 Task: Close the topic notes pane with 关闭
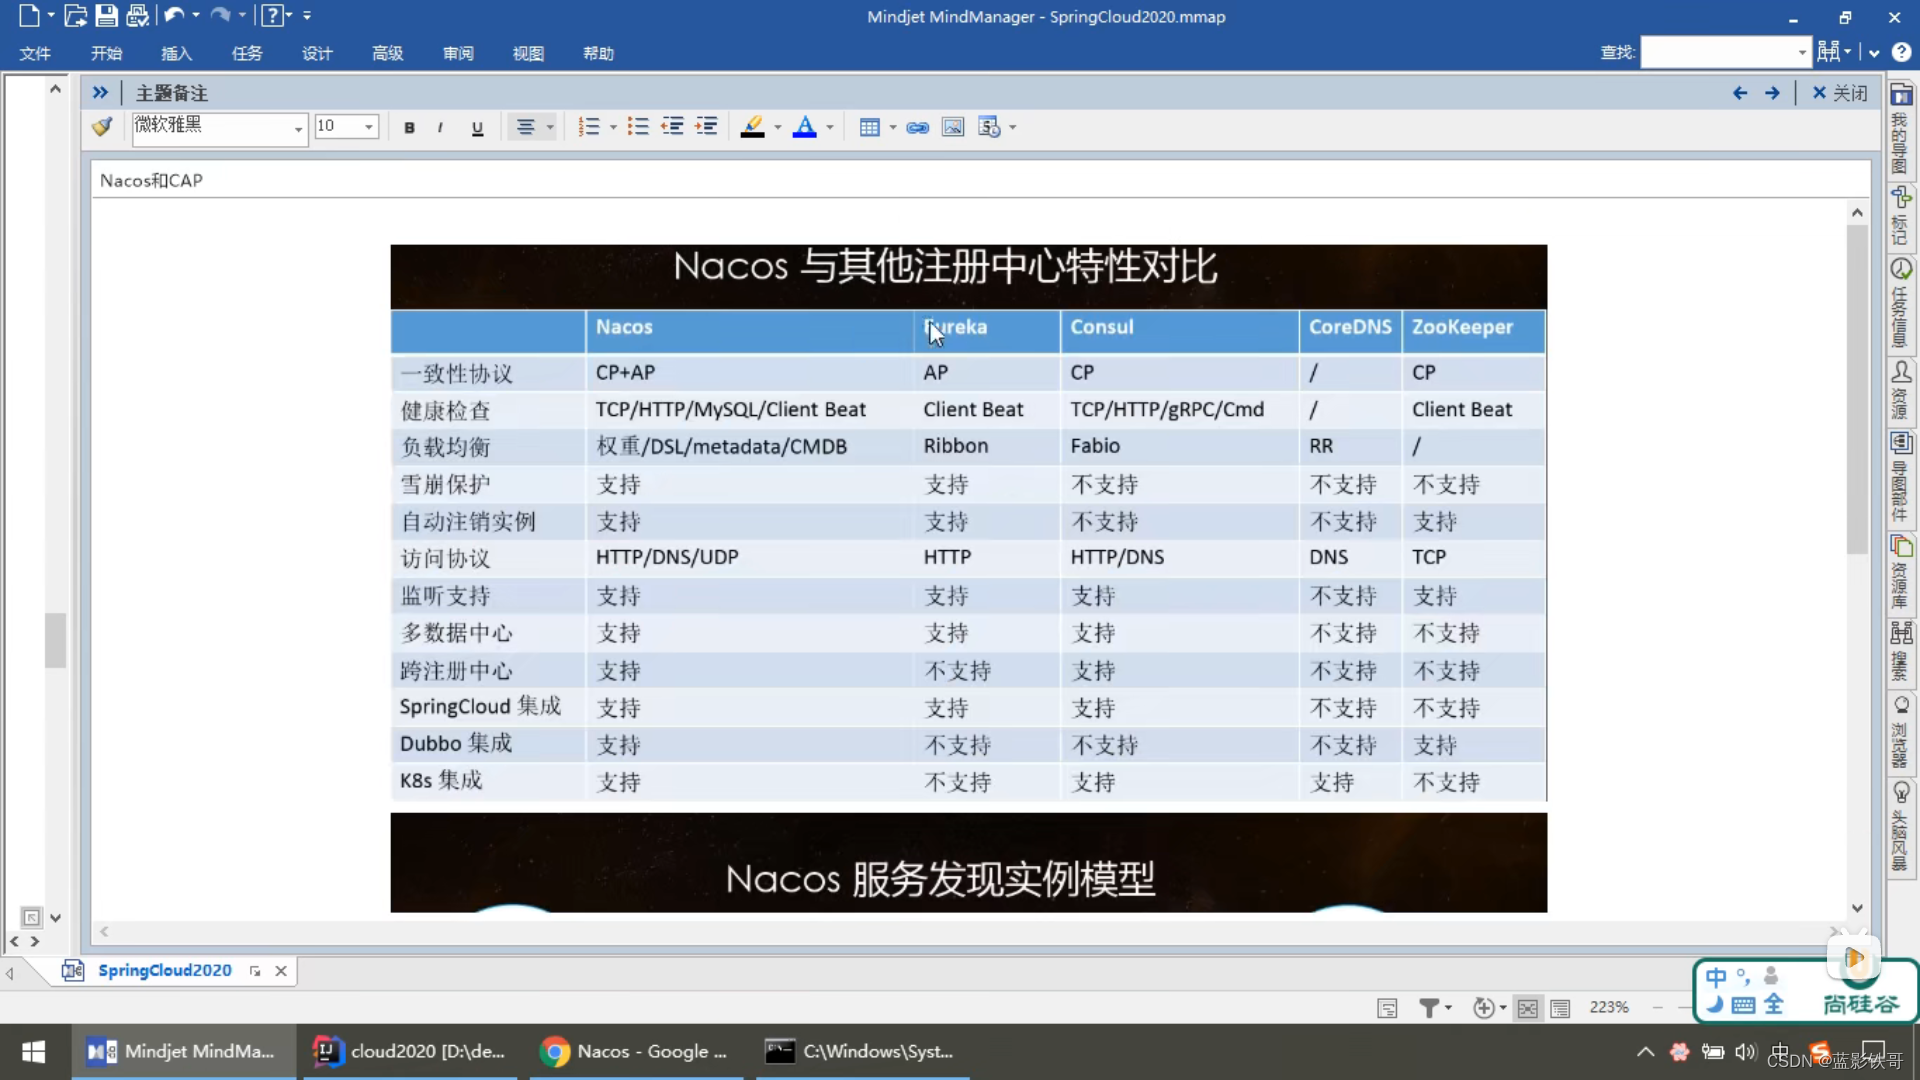coord(1840,93)
